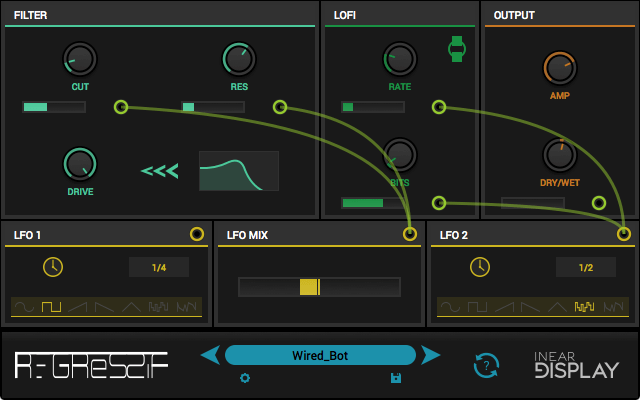640x400 pixels.
Task: Click the AMP knob in Output section
Action: [559, 68]
